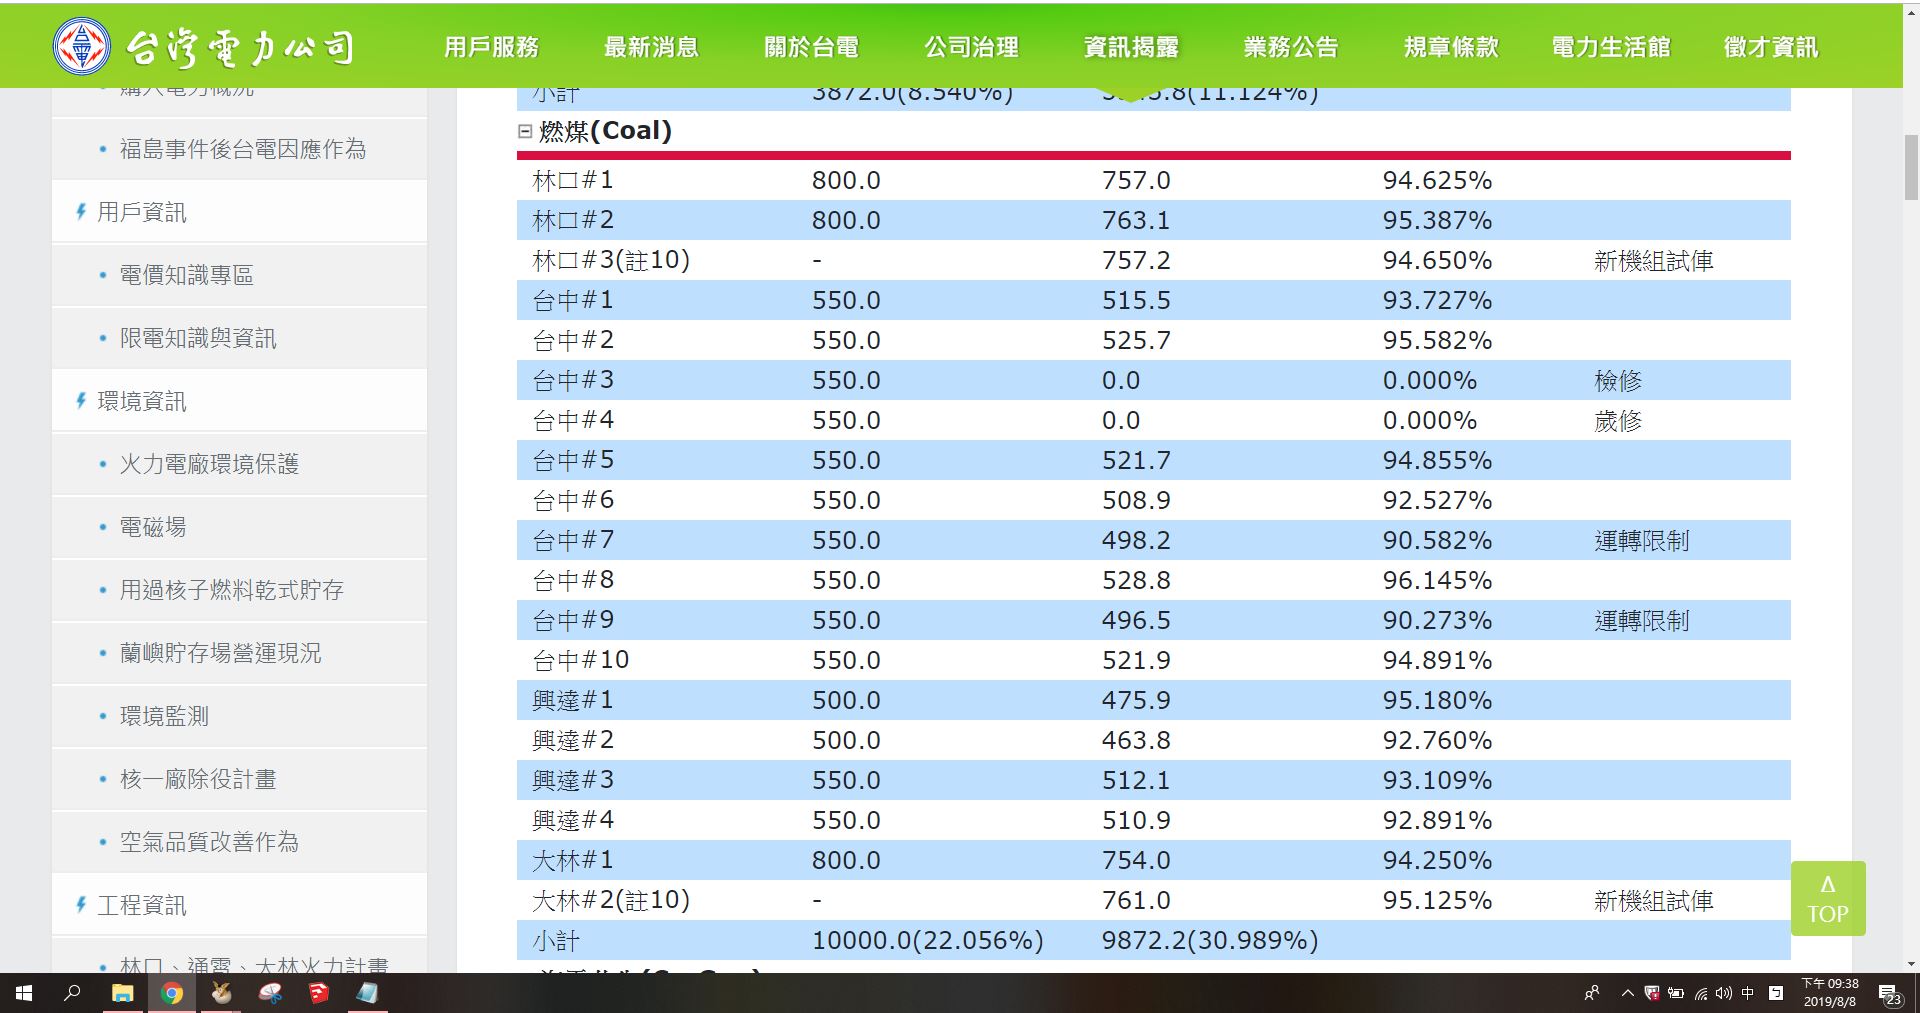Screen dimensions: 1920x1013
Task: Open the People icon in system tray
Action: 1592,993
